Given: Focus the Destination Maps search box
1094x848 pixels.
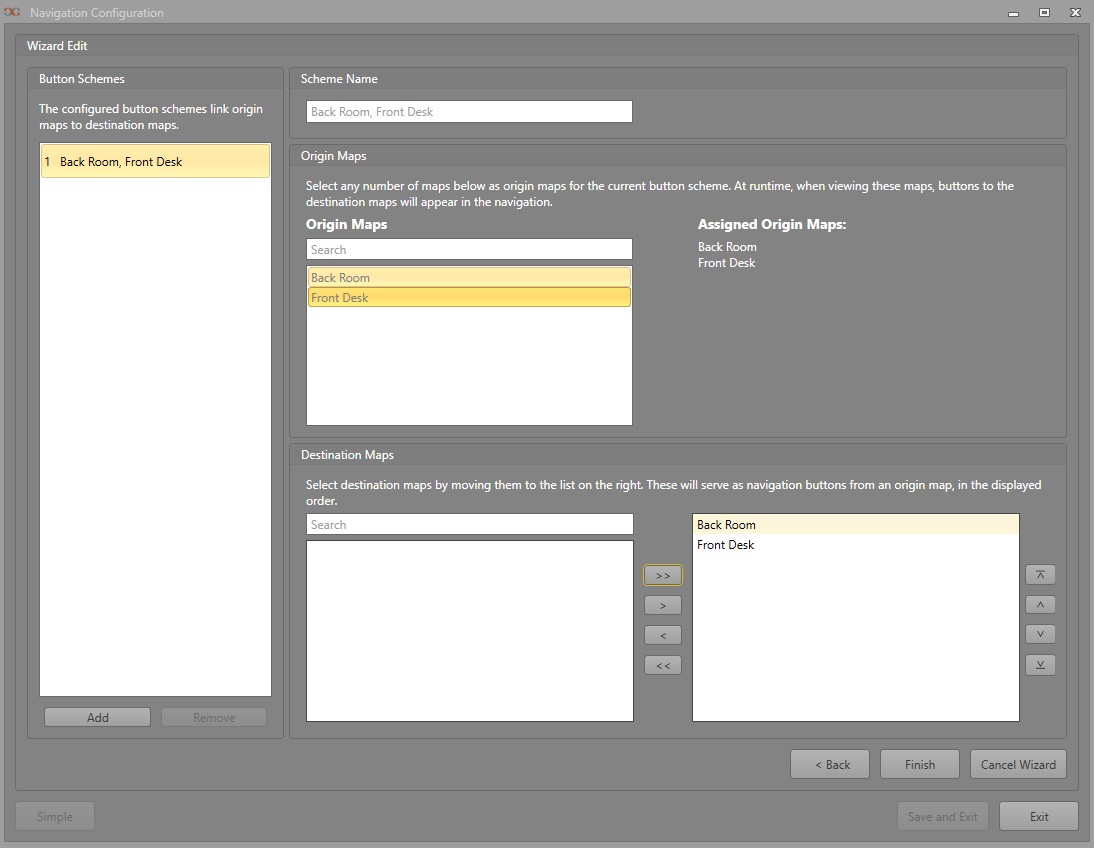Looking at the screenshot, I should (469, 525).
